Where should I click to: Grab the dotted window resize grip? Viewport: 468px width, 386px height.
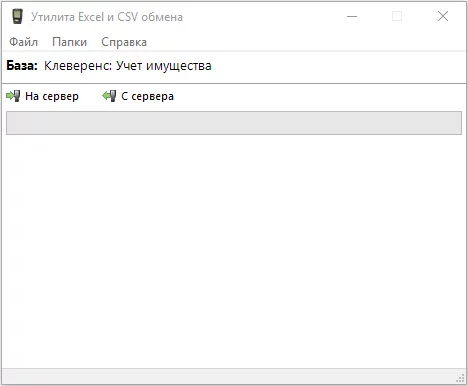click(x=460, y=378)
